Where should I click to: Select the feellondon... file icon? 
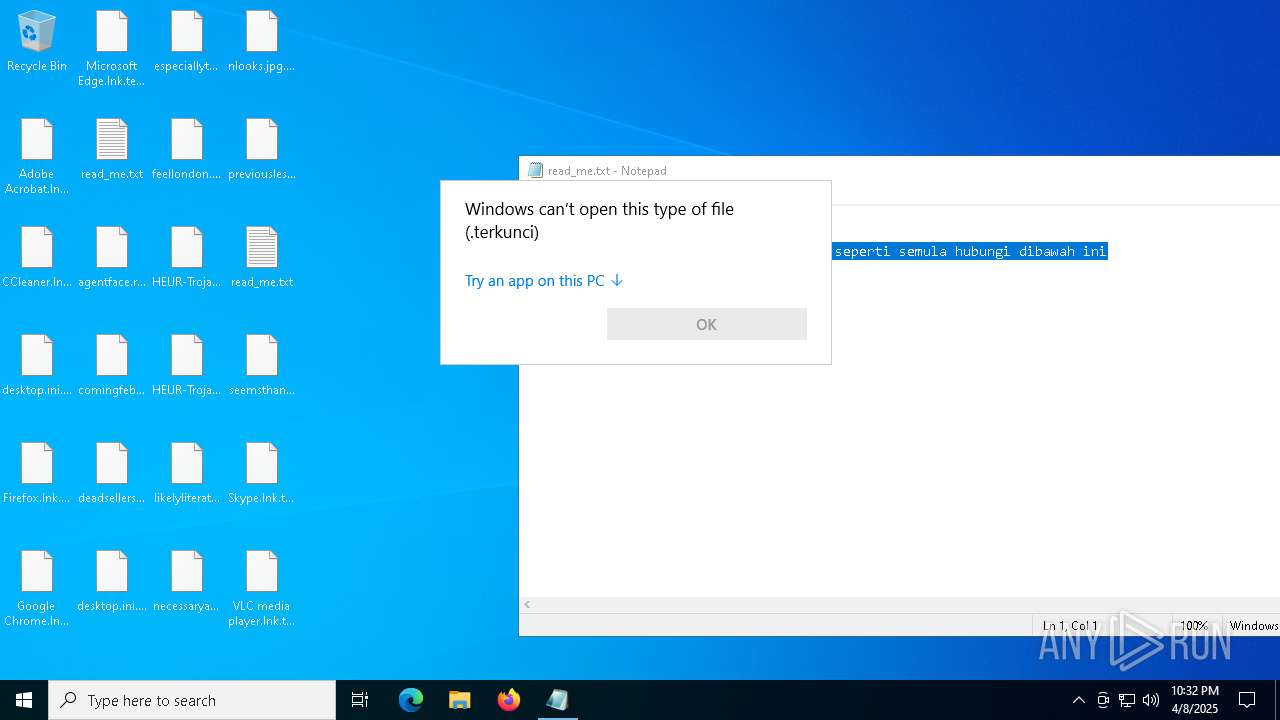click(x=187, y=150)
